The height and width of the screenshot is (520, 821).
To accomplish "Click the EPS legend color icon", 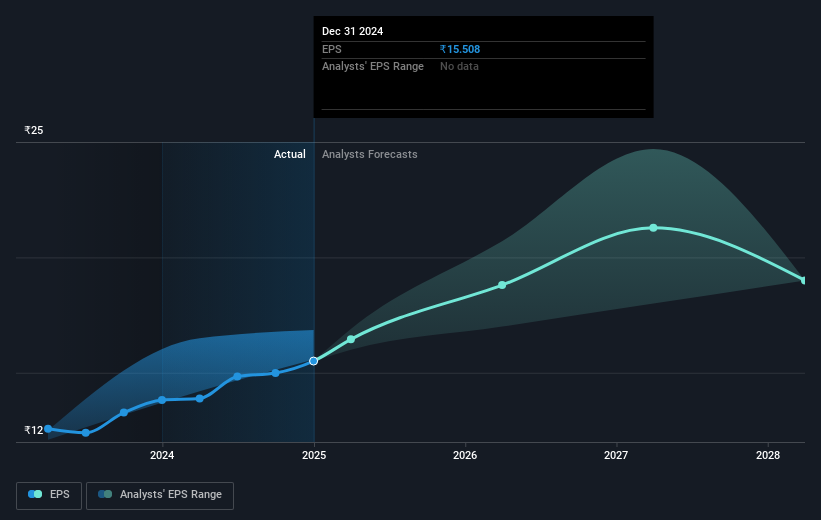I will point(35,494).
